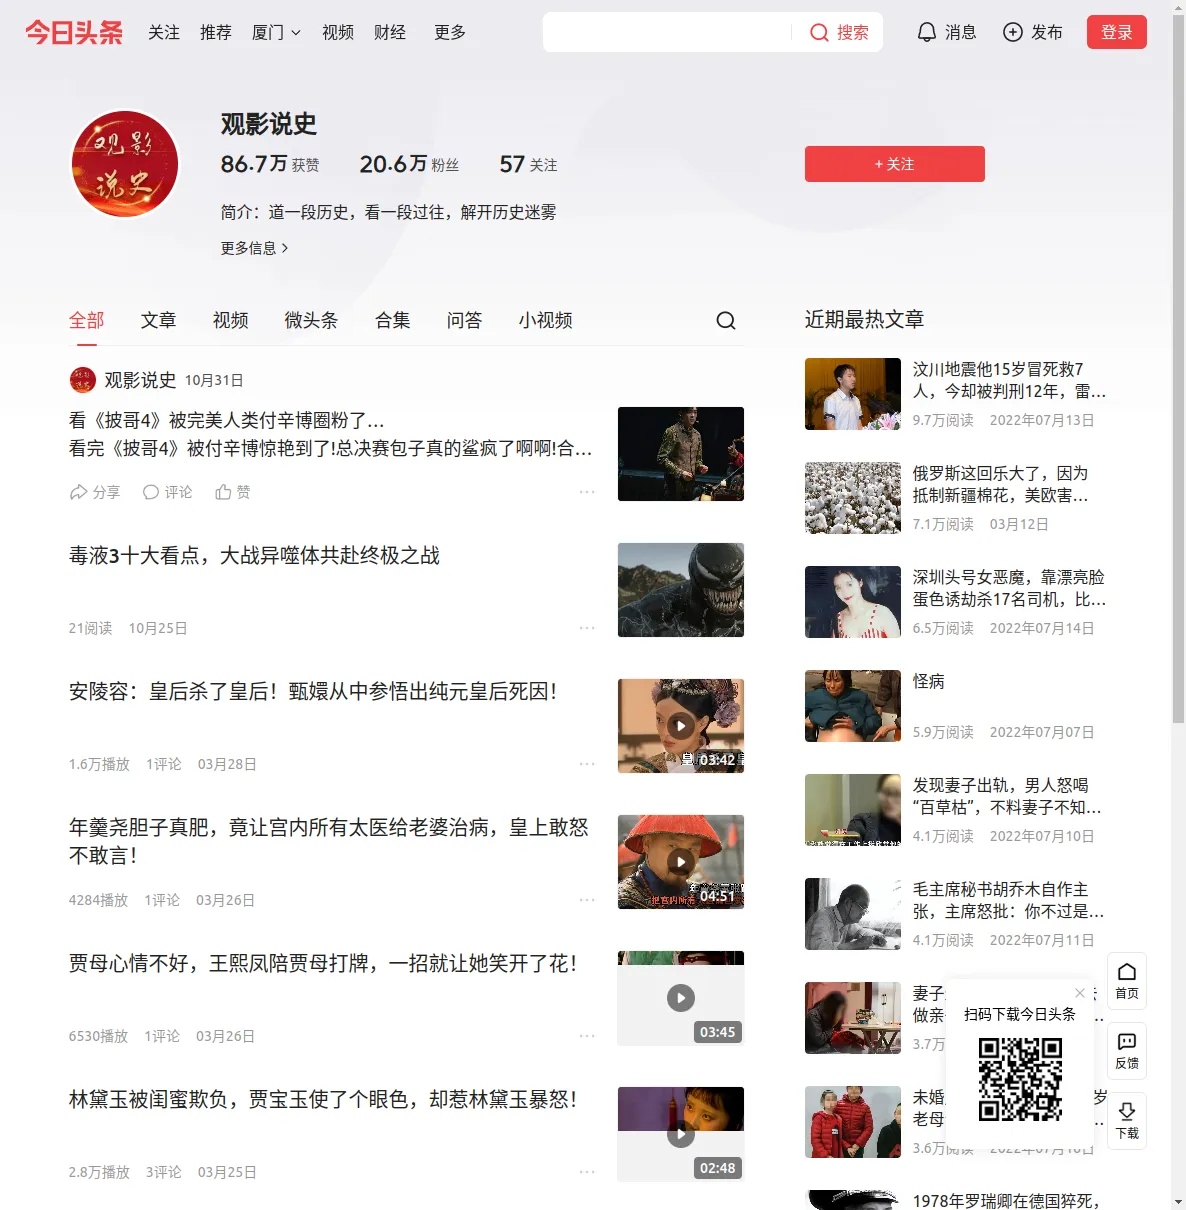Switch to the 小视频 tab

(546, 320)
